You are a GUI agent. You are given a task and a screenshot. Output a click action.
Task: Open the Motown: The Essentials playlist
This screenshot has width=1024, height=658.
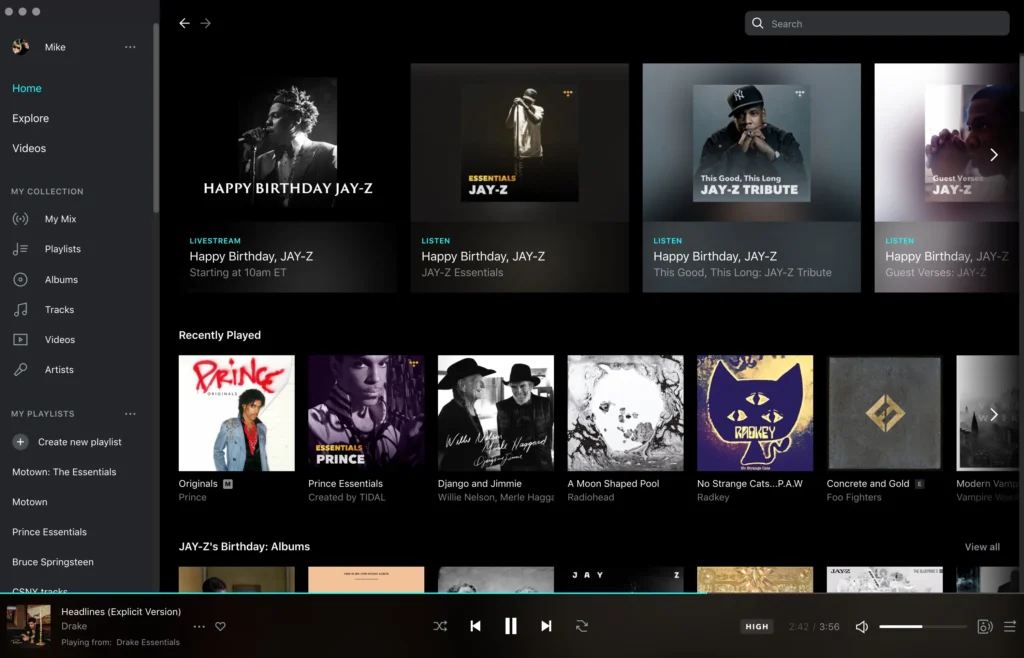click(x=64, y=472)
